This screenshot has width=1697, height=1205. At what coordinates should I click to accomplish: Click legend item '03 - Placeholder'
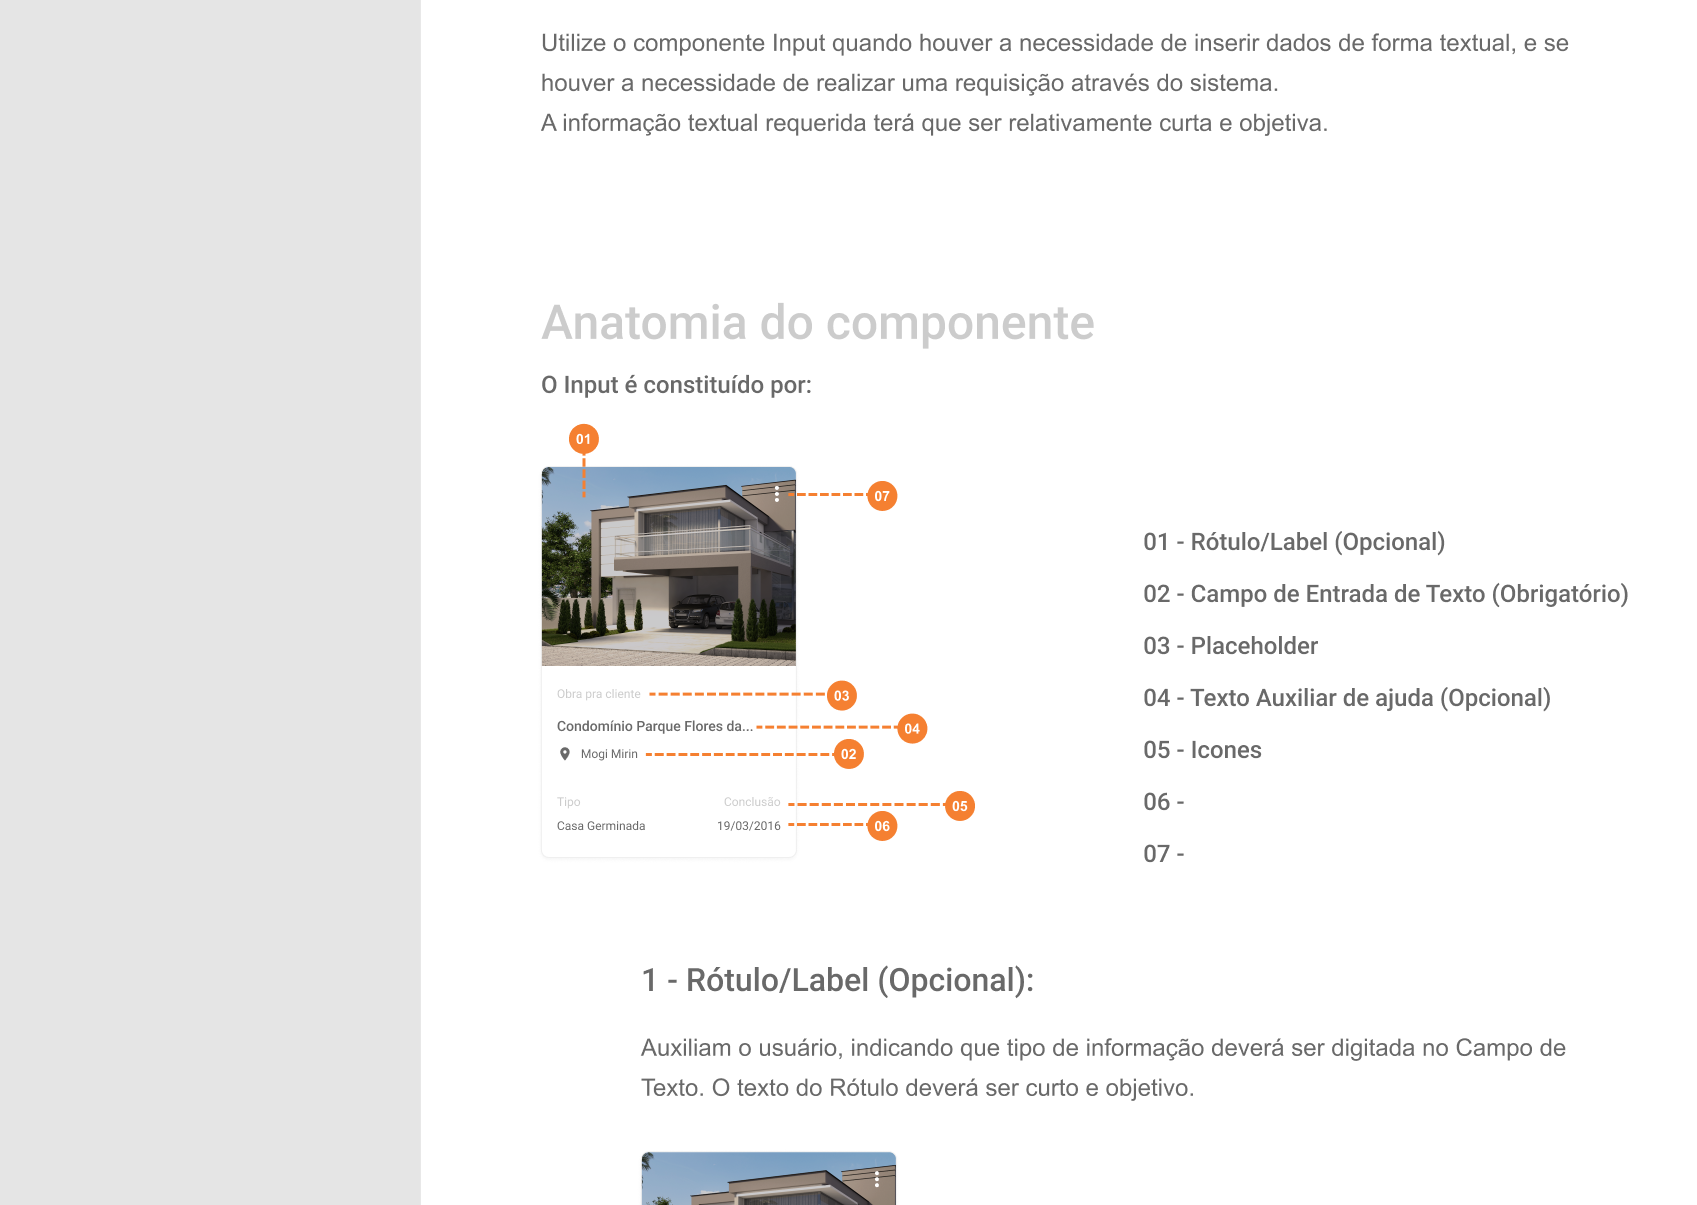tap(1231, 646)
